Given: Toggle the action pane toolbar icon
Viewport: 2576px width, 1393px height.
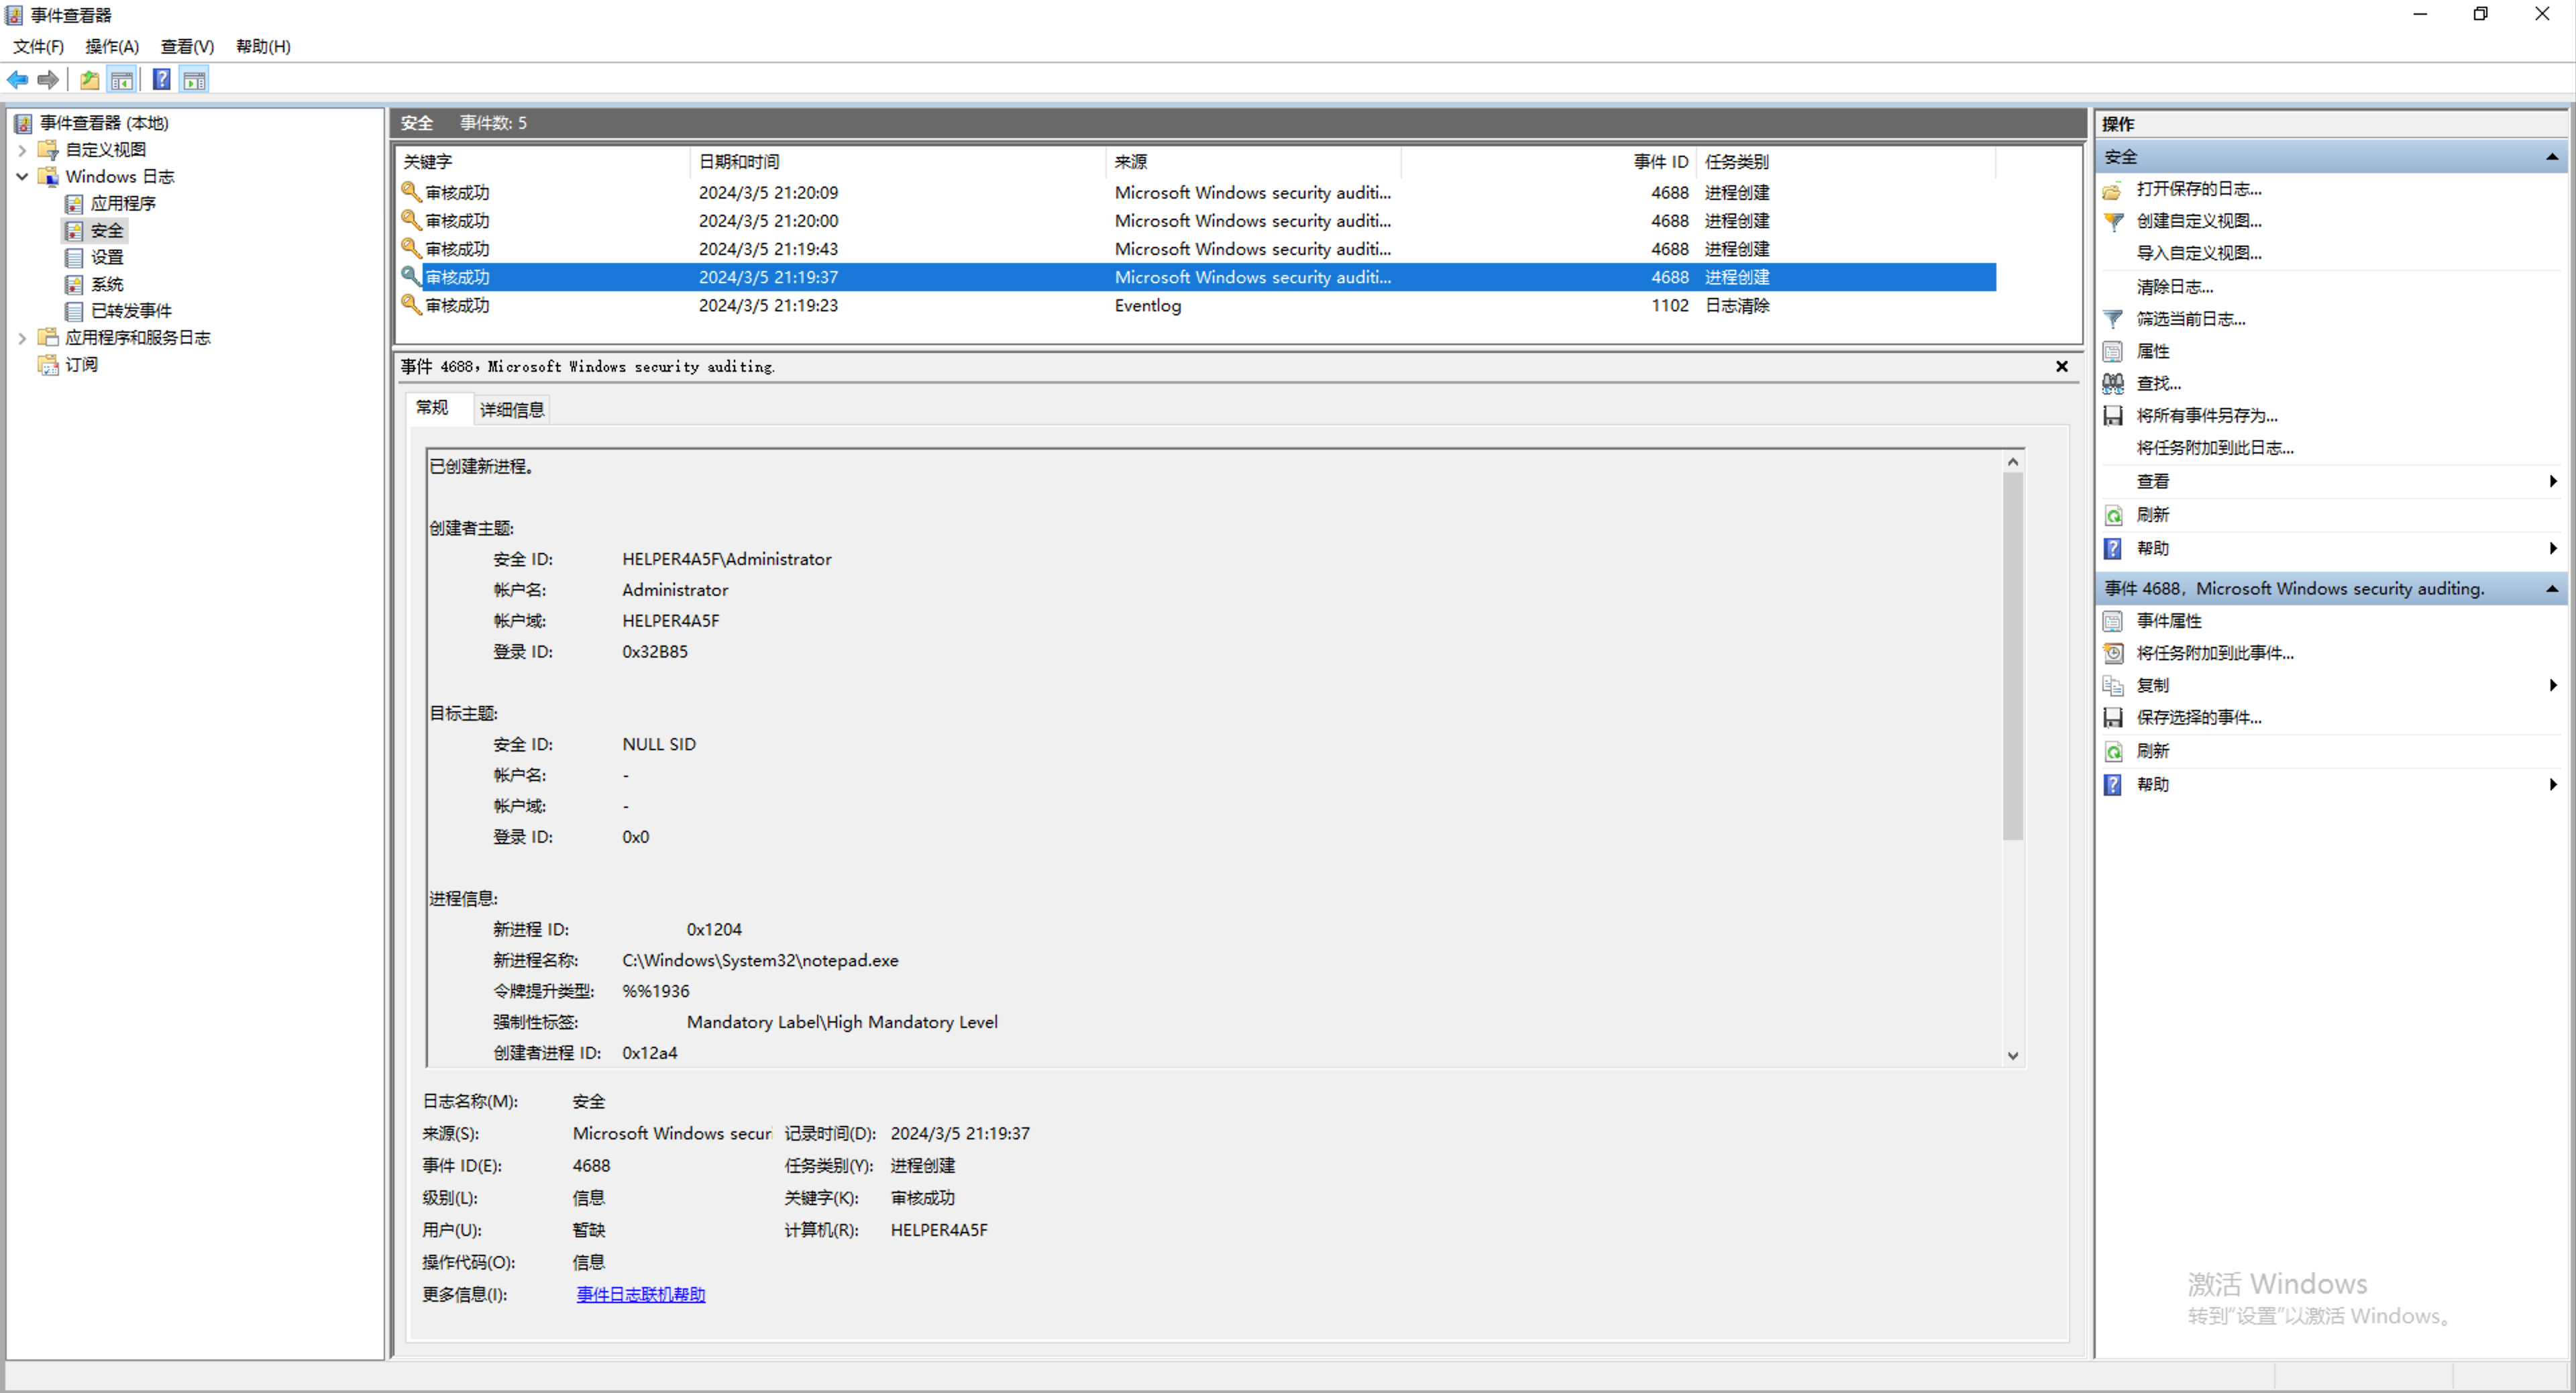Looking at the screenshot, I should coord(194,80).
